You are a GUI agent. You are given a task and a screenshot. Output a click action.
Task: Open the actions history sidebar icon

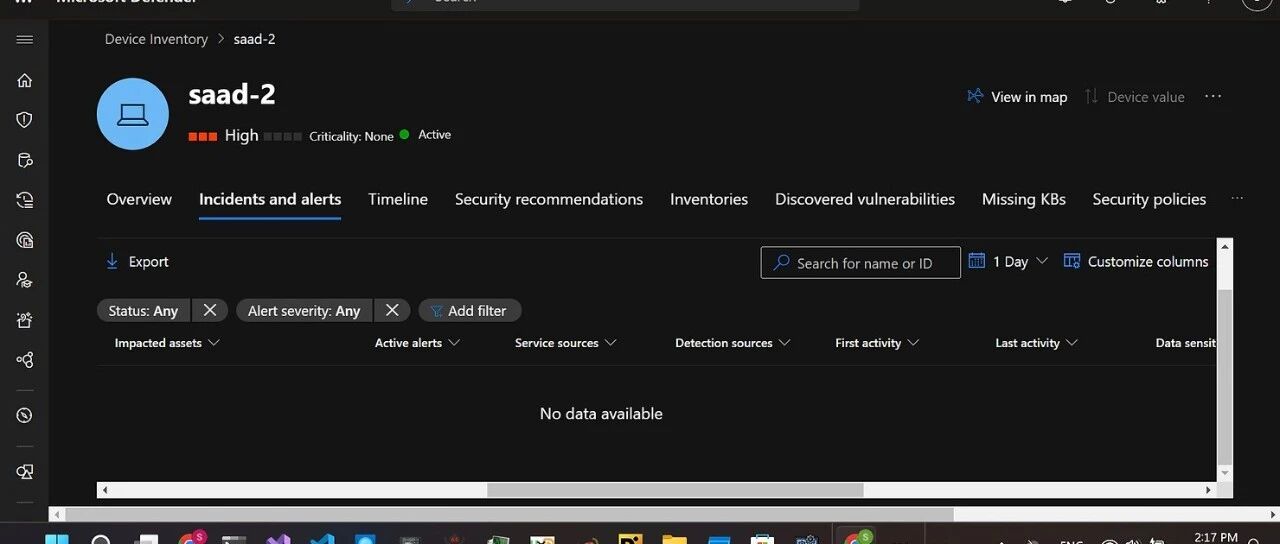[25, 200]
